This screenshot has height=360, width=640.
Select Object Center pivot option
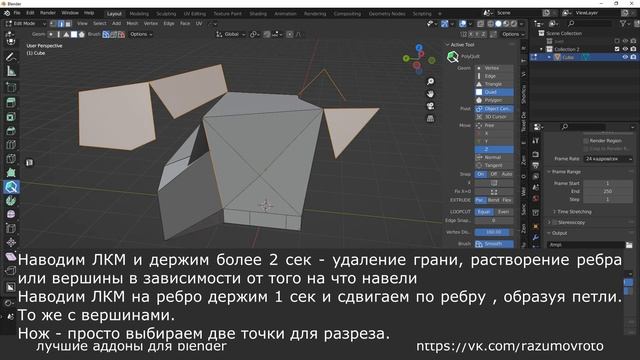tap(494, 109)
